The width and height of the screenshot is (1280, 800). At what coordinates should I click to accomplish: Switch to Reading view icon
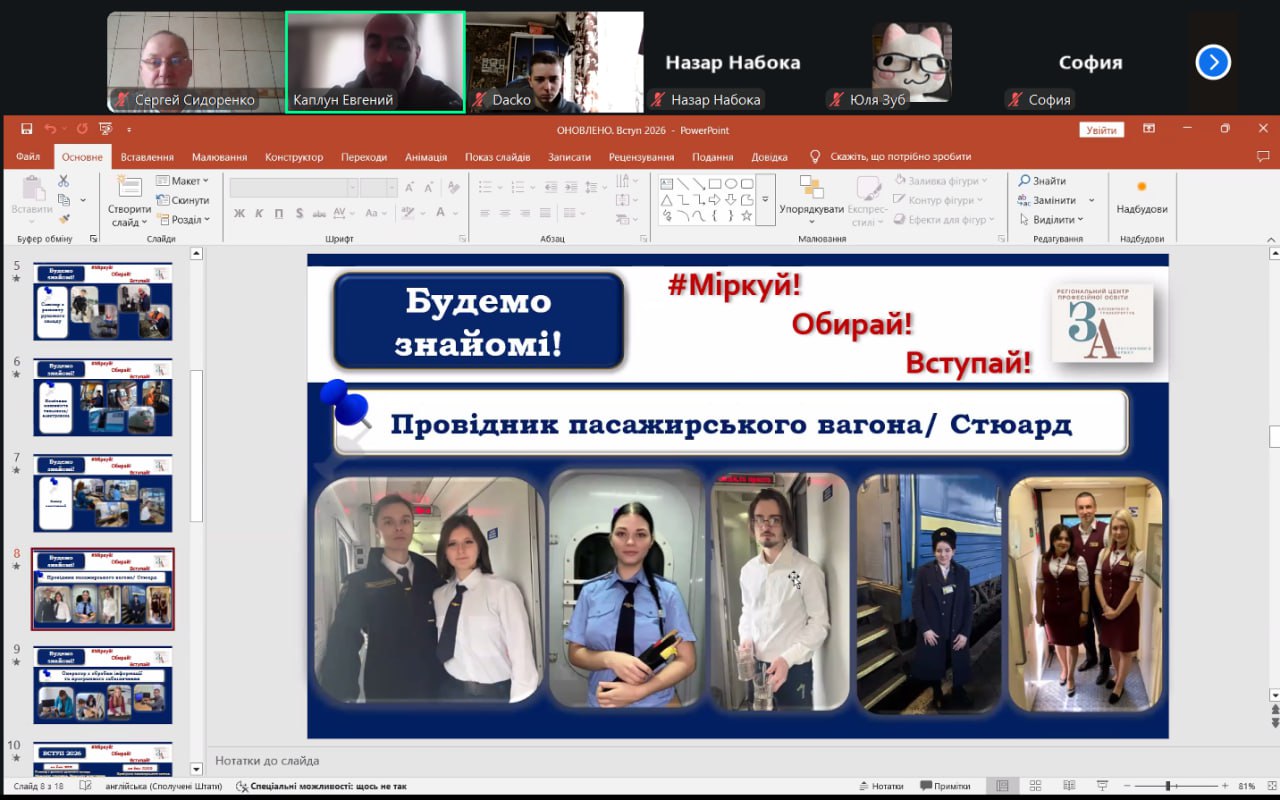[1068, 786]
